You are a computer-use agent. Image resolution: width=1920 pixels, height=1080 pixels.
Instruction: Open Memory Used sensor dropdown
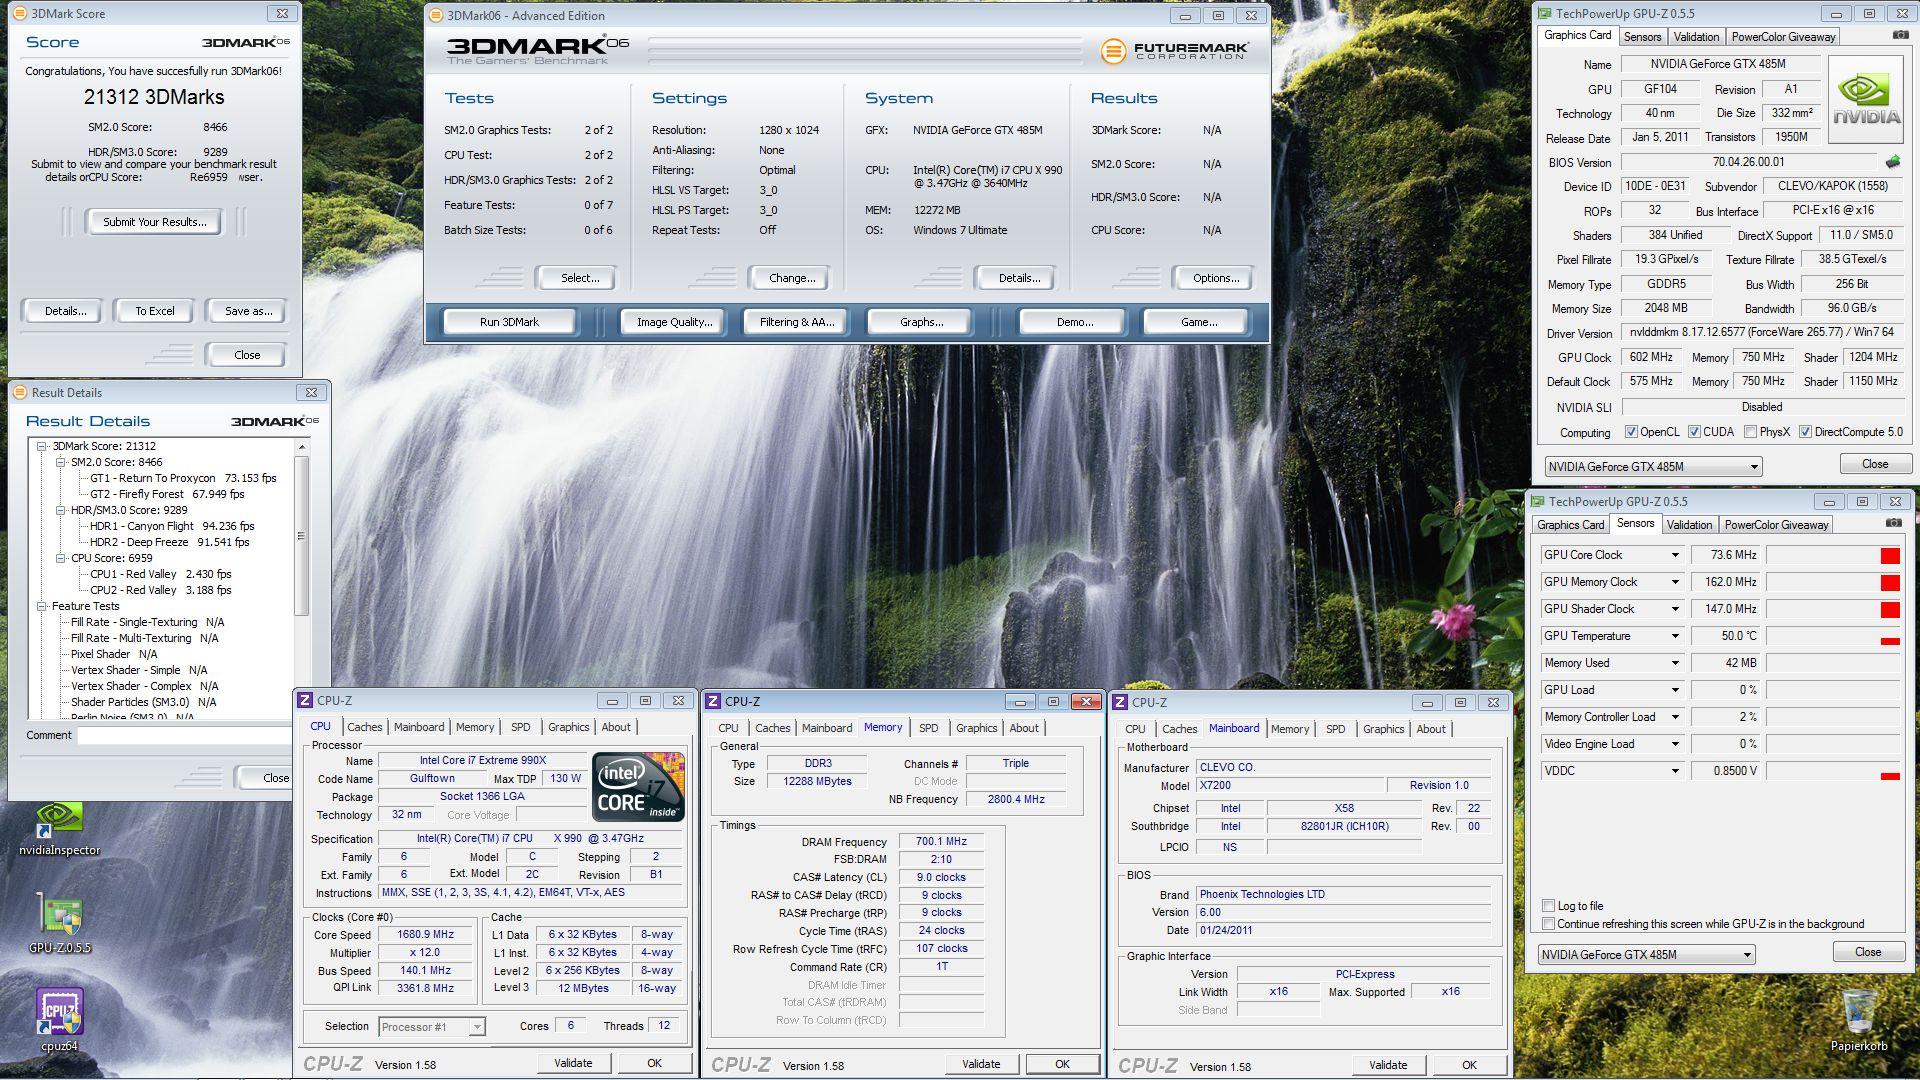pos(1675,663)
